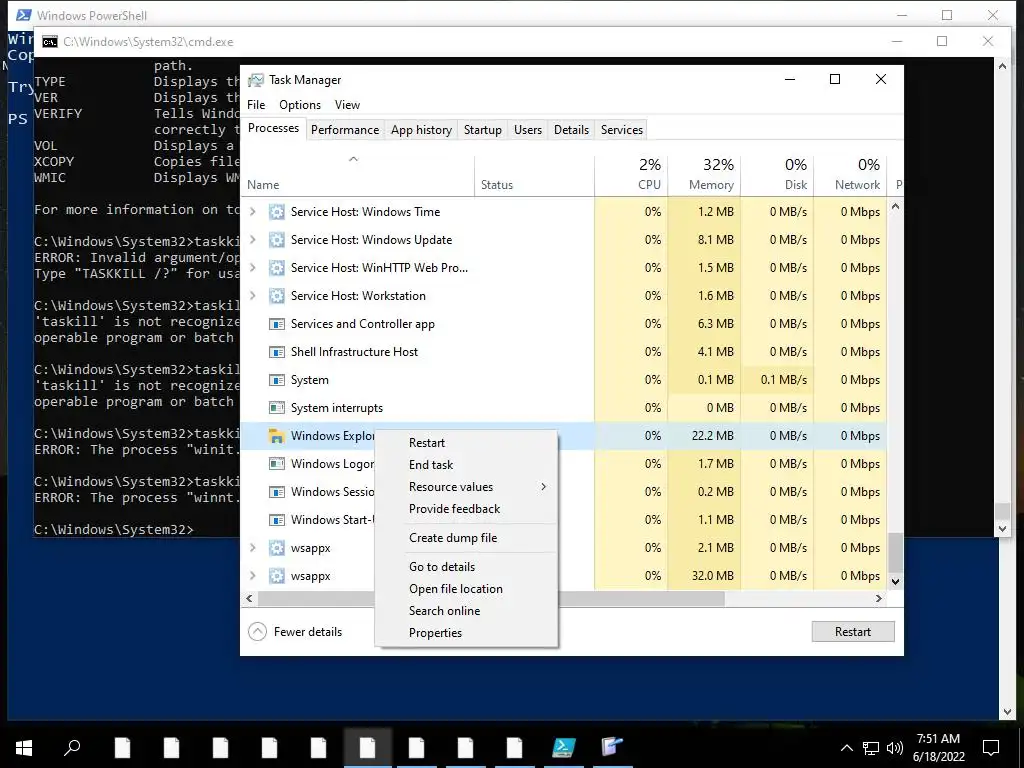Image resolution: width=1024 pixels, height=768 pixels.
Task: Open the Options menu
Action: pos(300,105)
